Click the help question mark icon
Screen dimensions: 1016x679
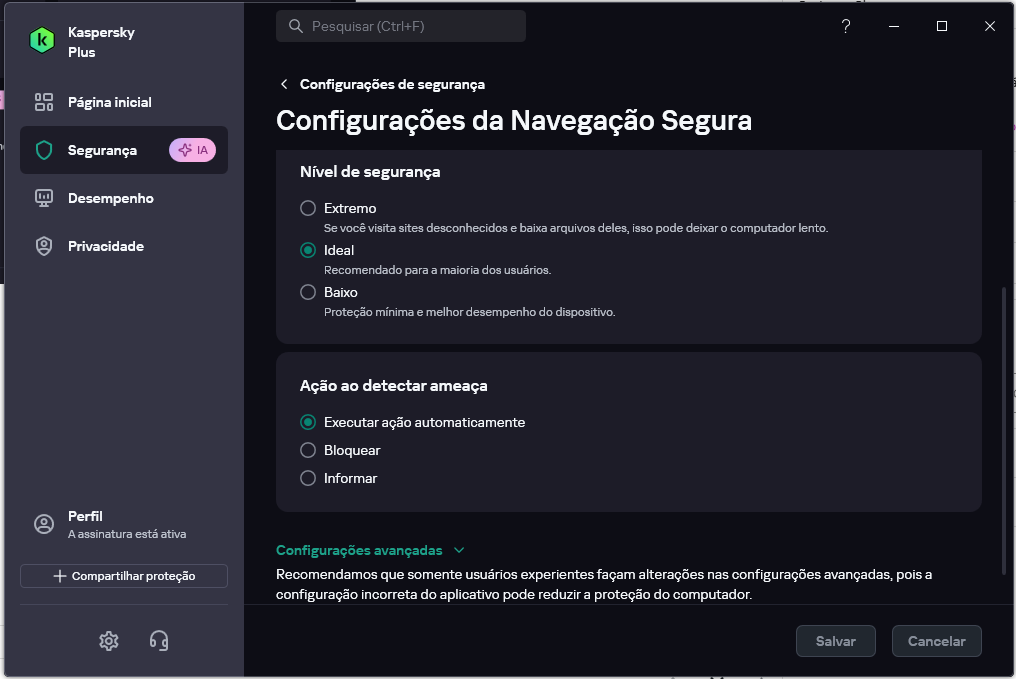click(x=845, y=27)
